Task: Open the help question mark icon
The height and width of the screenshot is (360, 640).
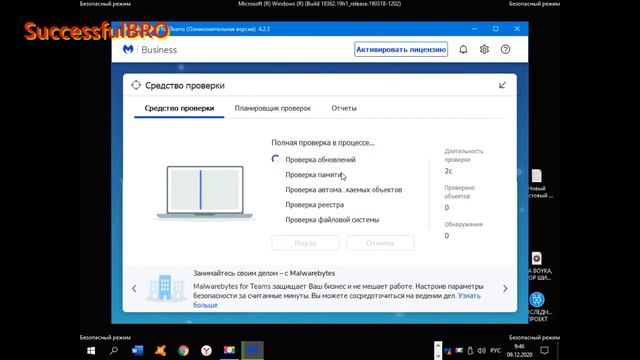Action: [505, 49]
